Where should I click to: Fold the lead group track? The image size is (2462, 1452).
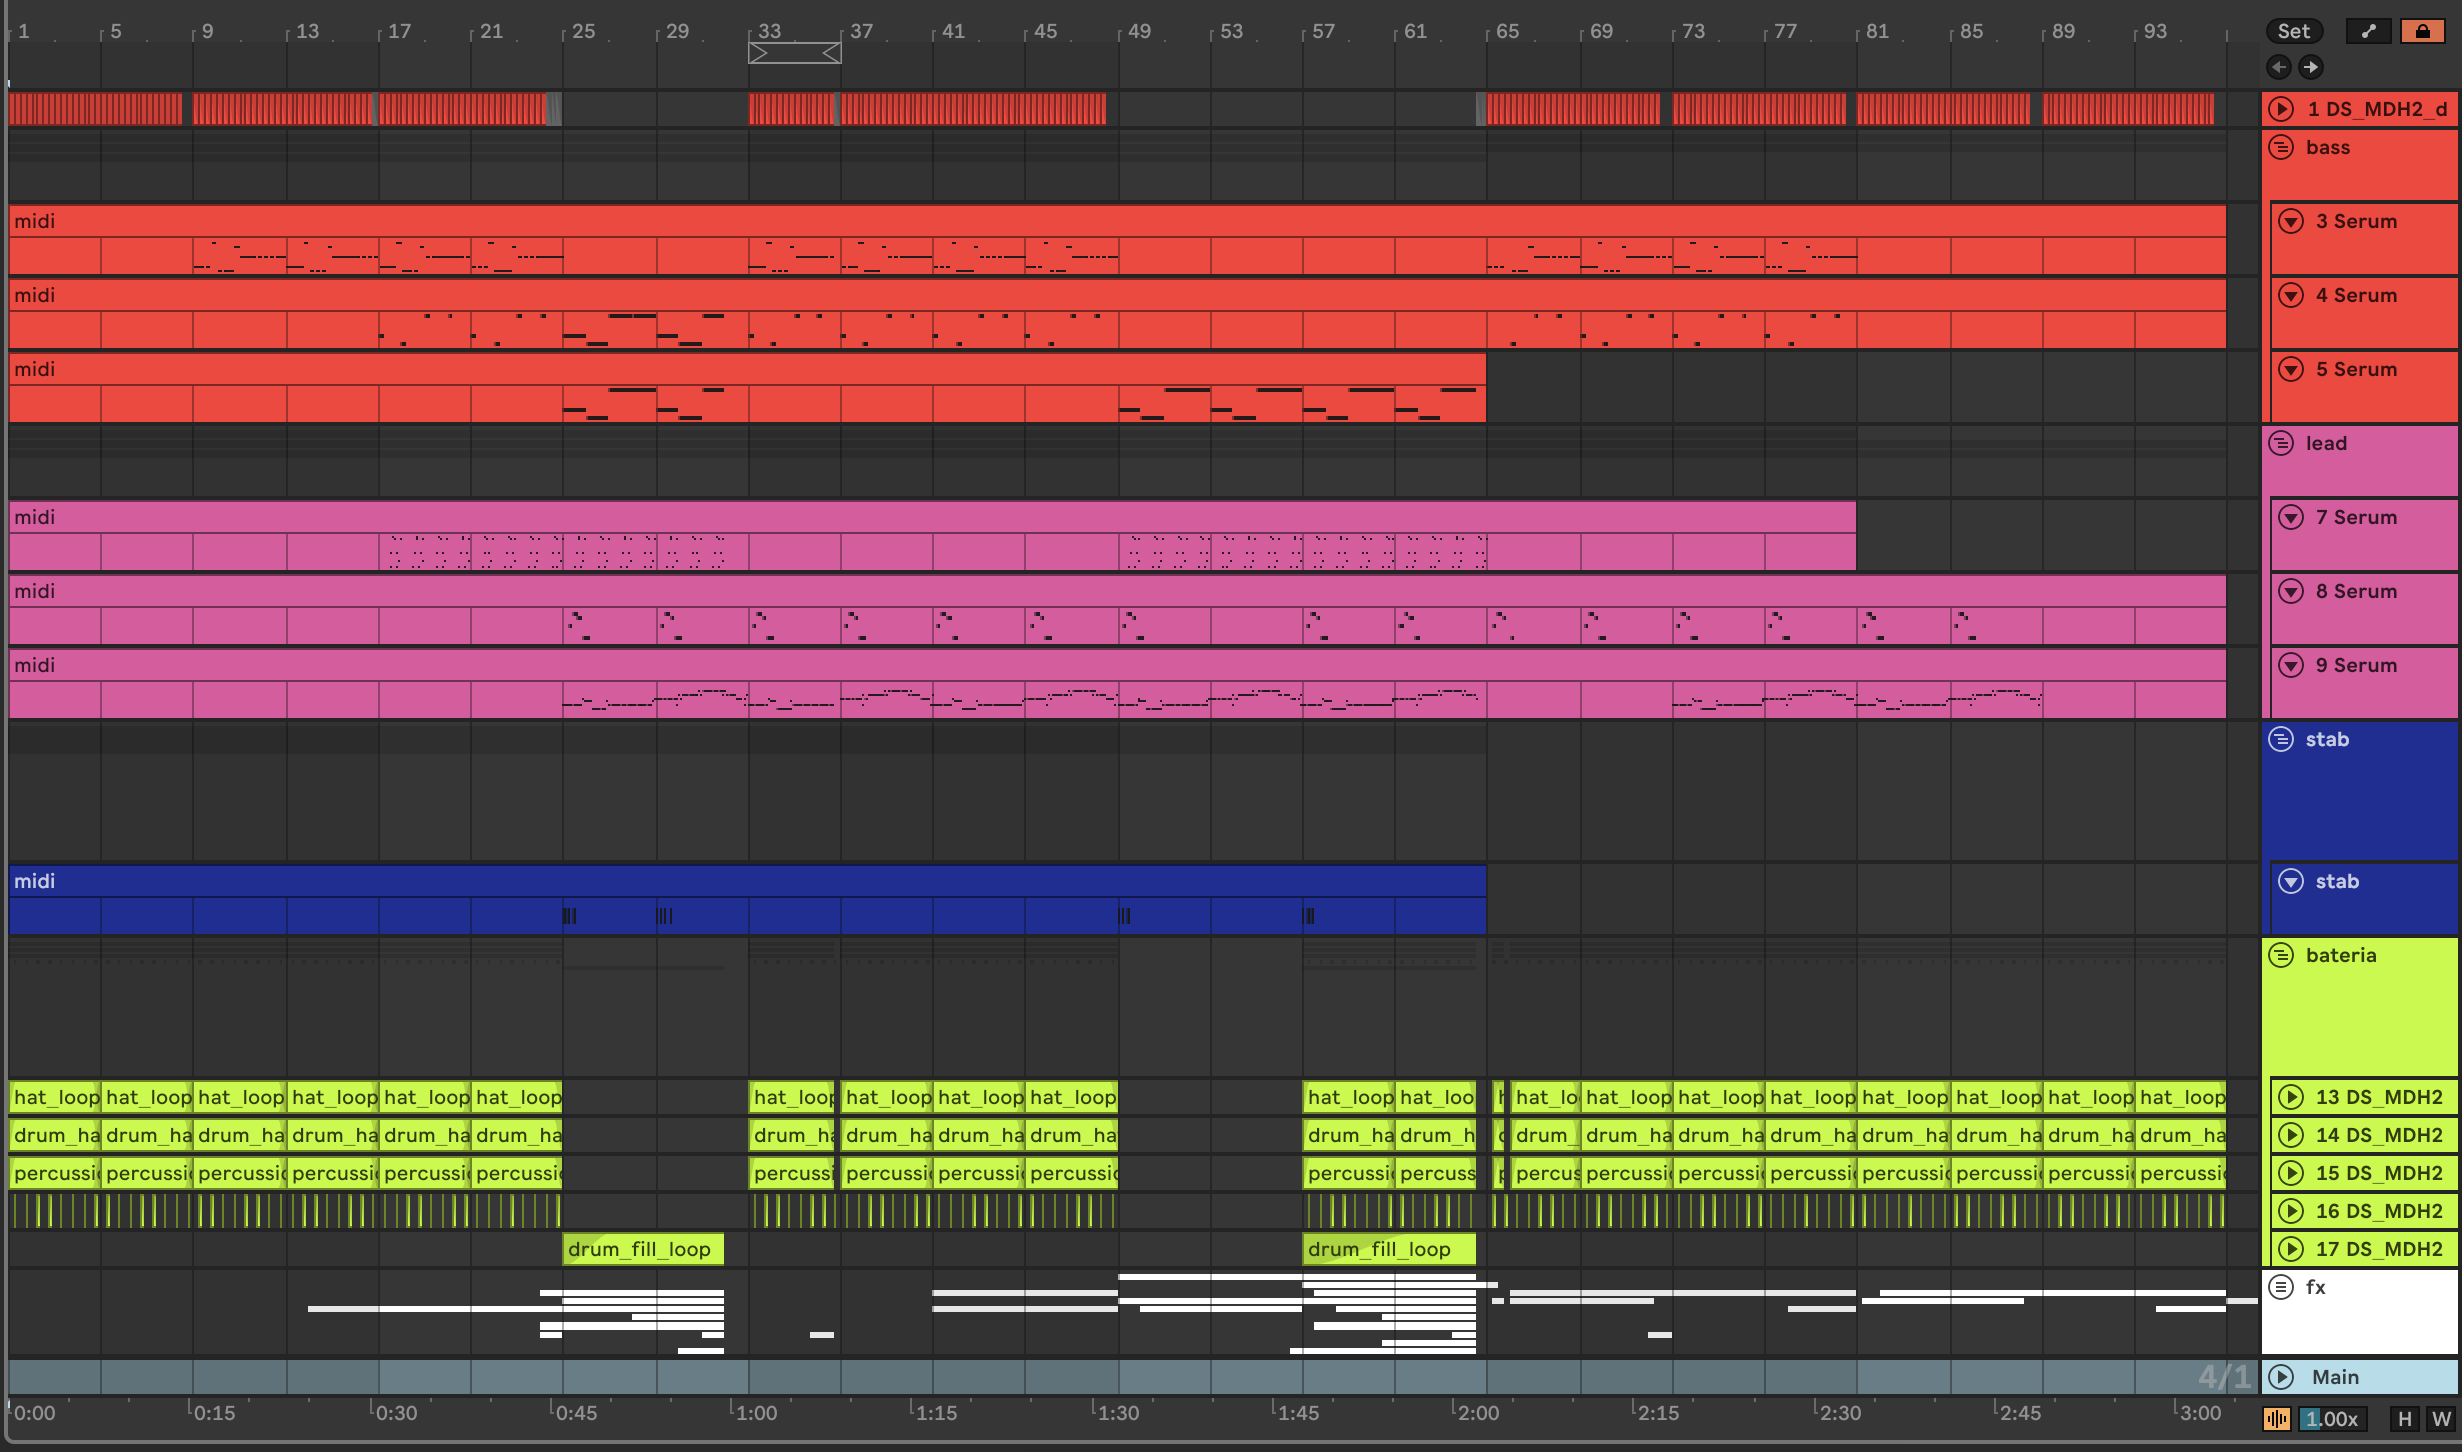pyautogui.click(x=2281, y=443)
